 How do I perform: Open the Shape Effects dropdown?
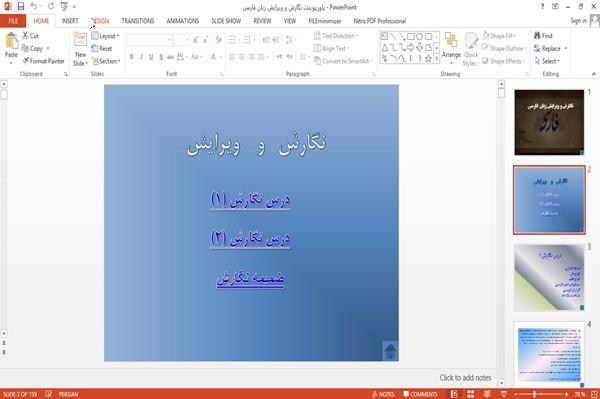tap(503, 61)
